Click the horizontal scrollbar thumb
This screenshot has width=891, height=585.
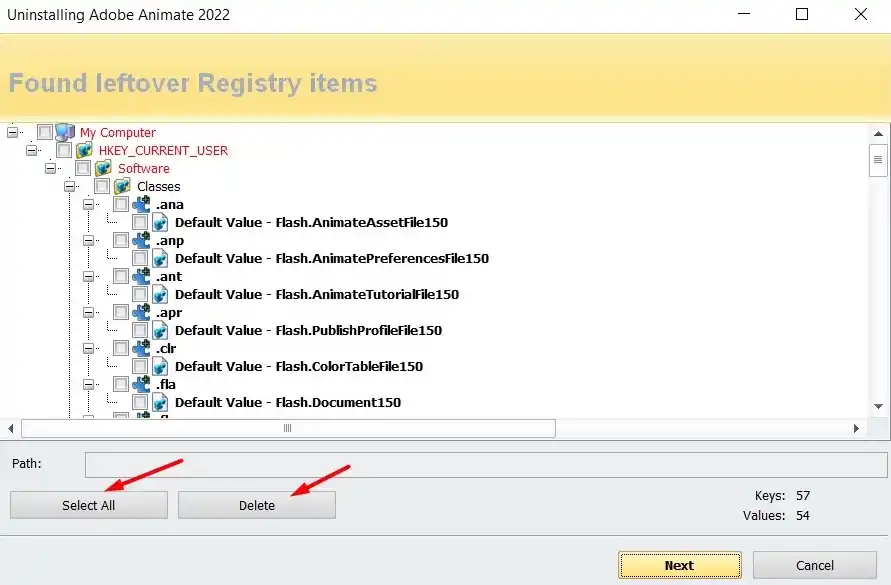(x=288, y=428)
